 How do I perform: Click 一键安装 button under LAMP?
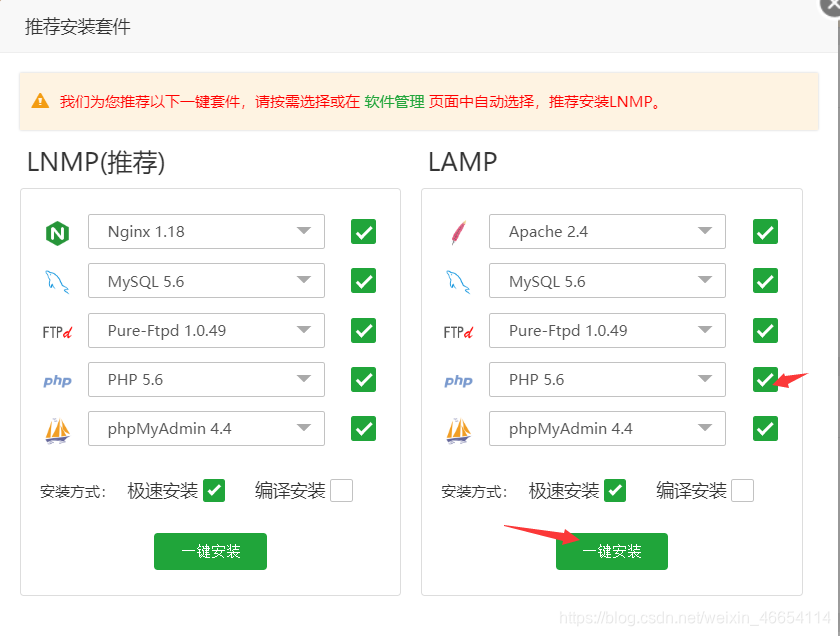click(612, 551)
